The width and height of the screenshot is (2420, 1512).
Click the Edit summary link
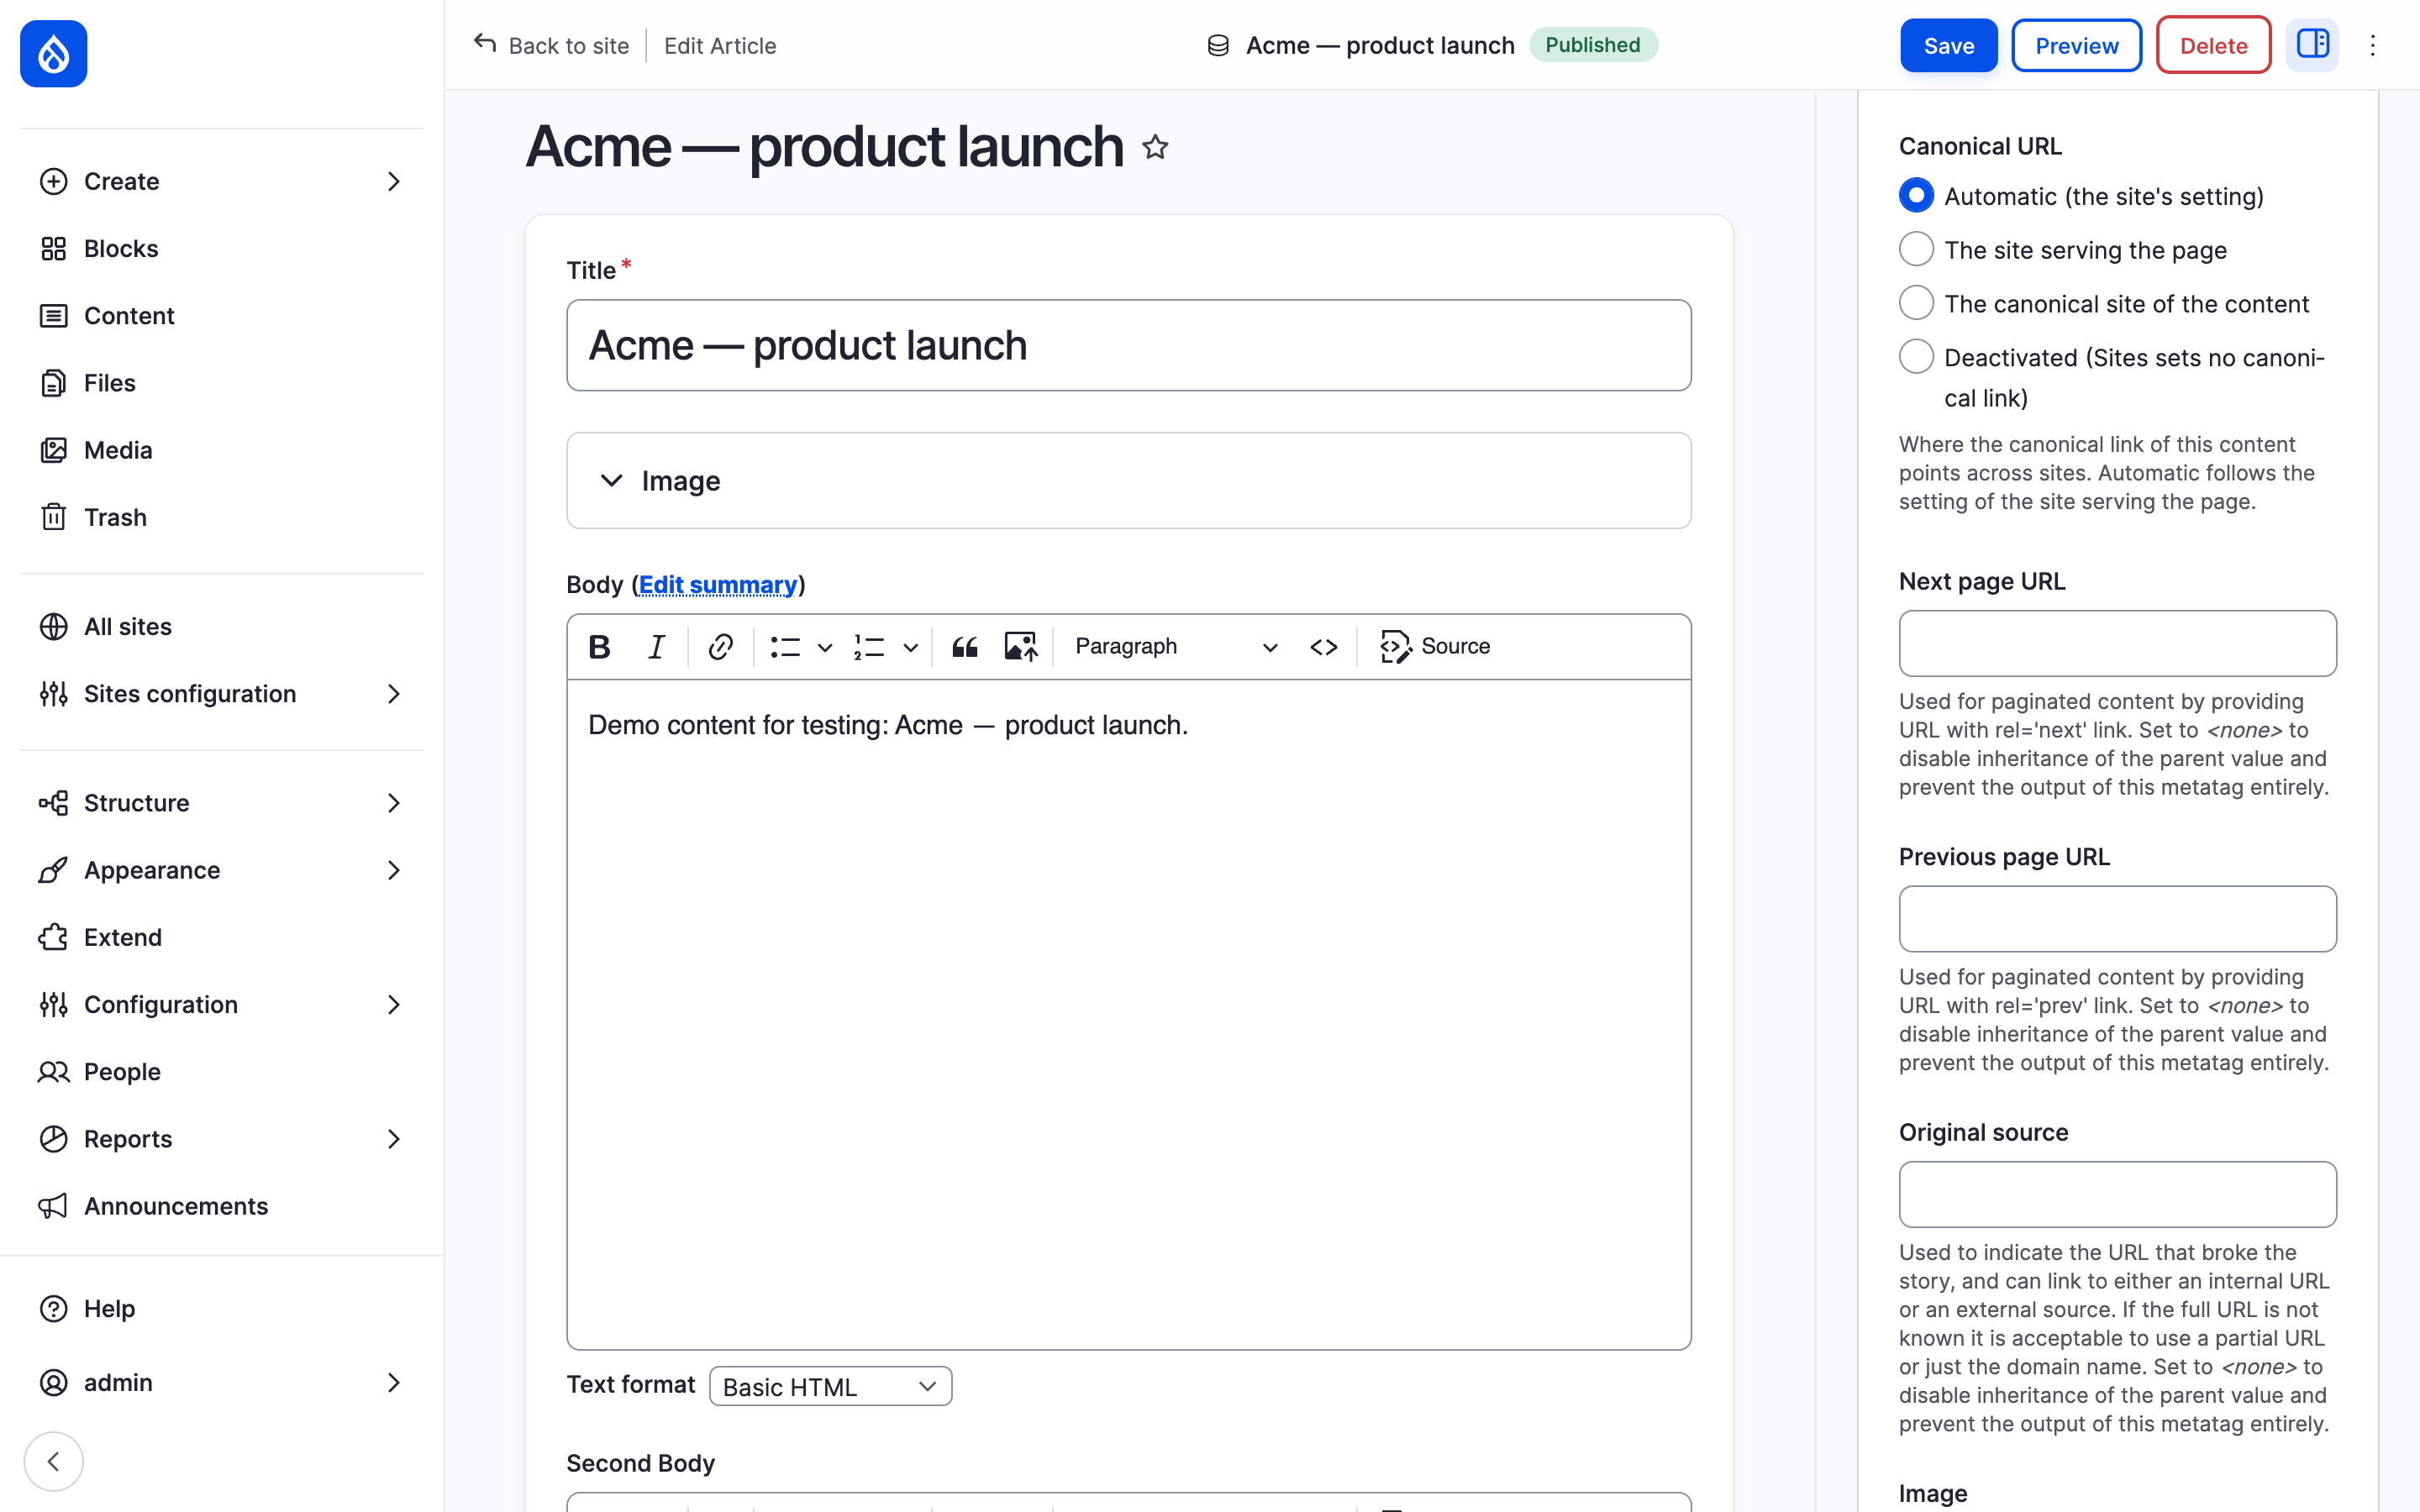[x=718, y=584]
